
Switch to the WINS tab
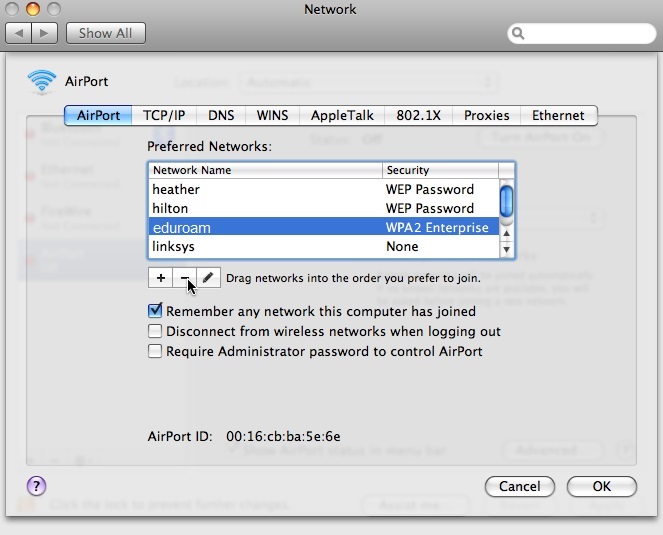click(x=272, y=115)
